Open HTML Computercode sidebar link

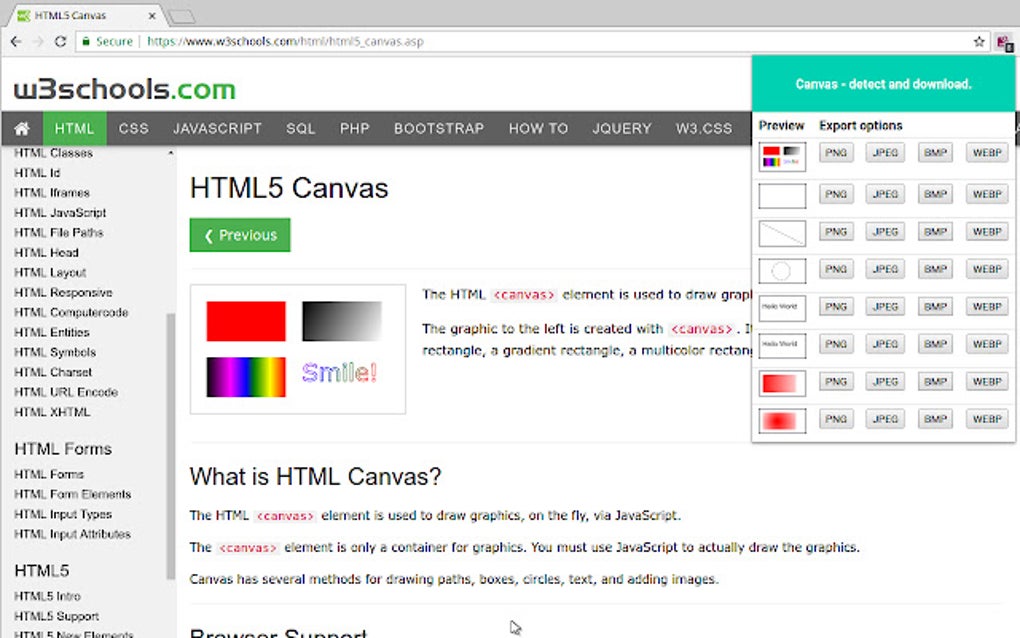coord(71,312)
